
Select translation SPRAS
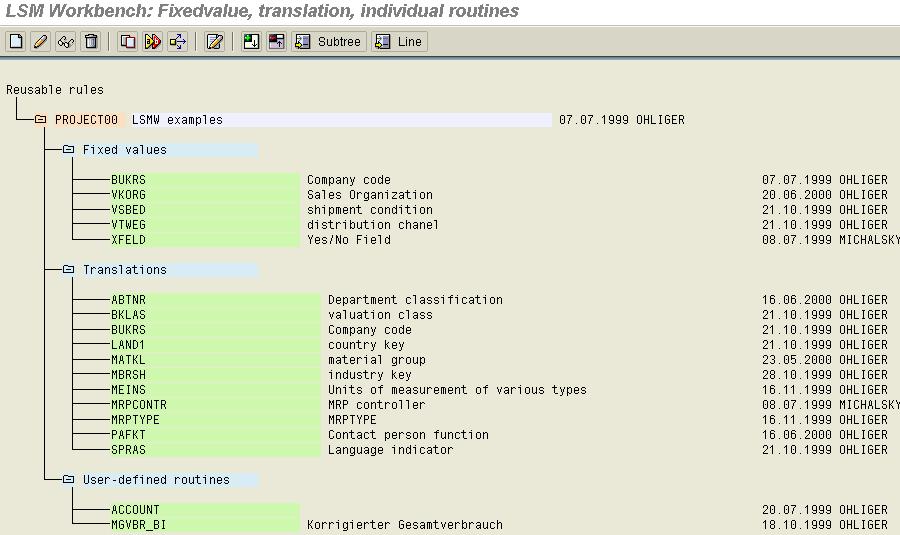[x=215, y=449]
